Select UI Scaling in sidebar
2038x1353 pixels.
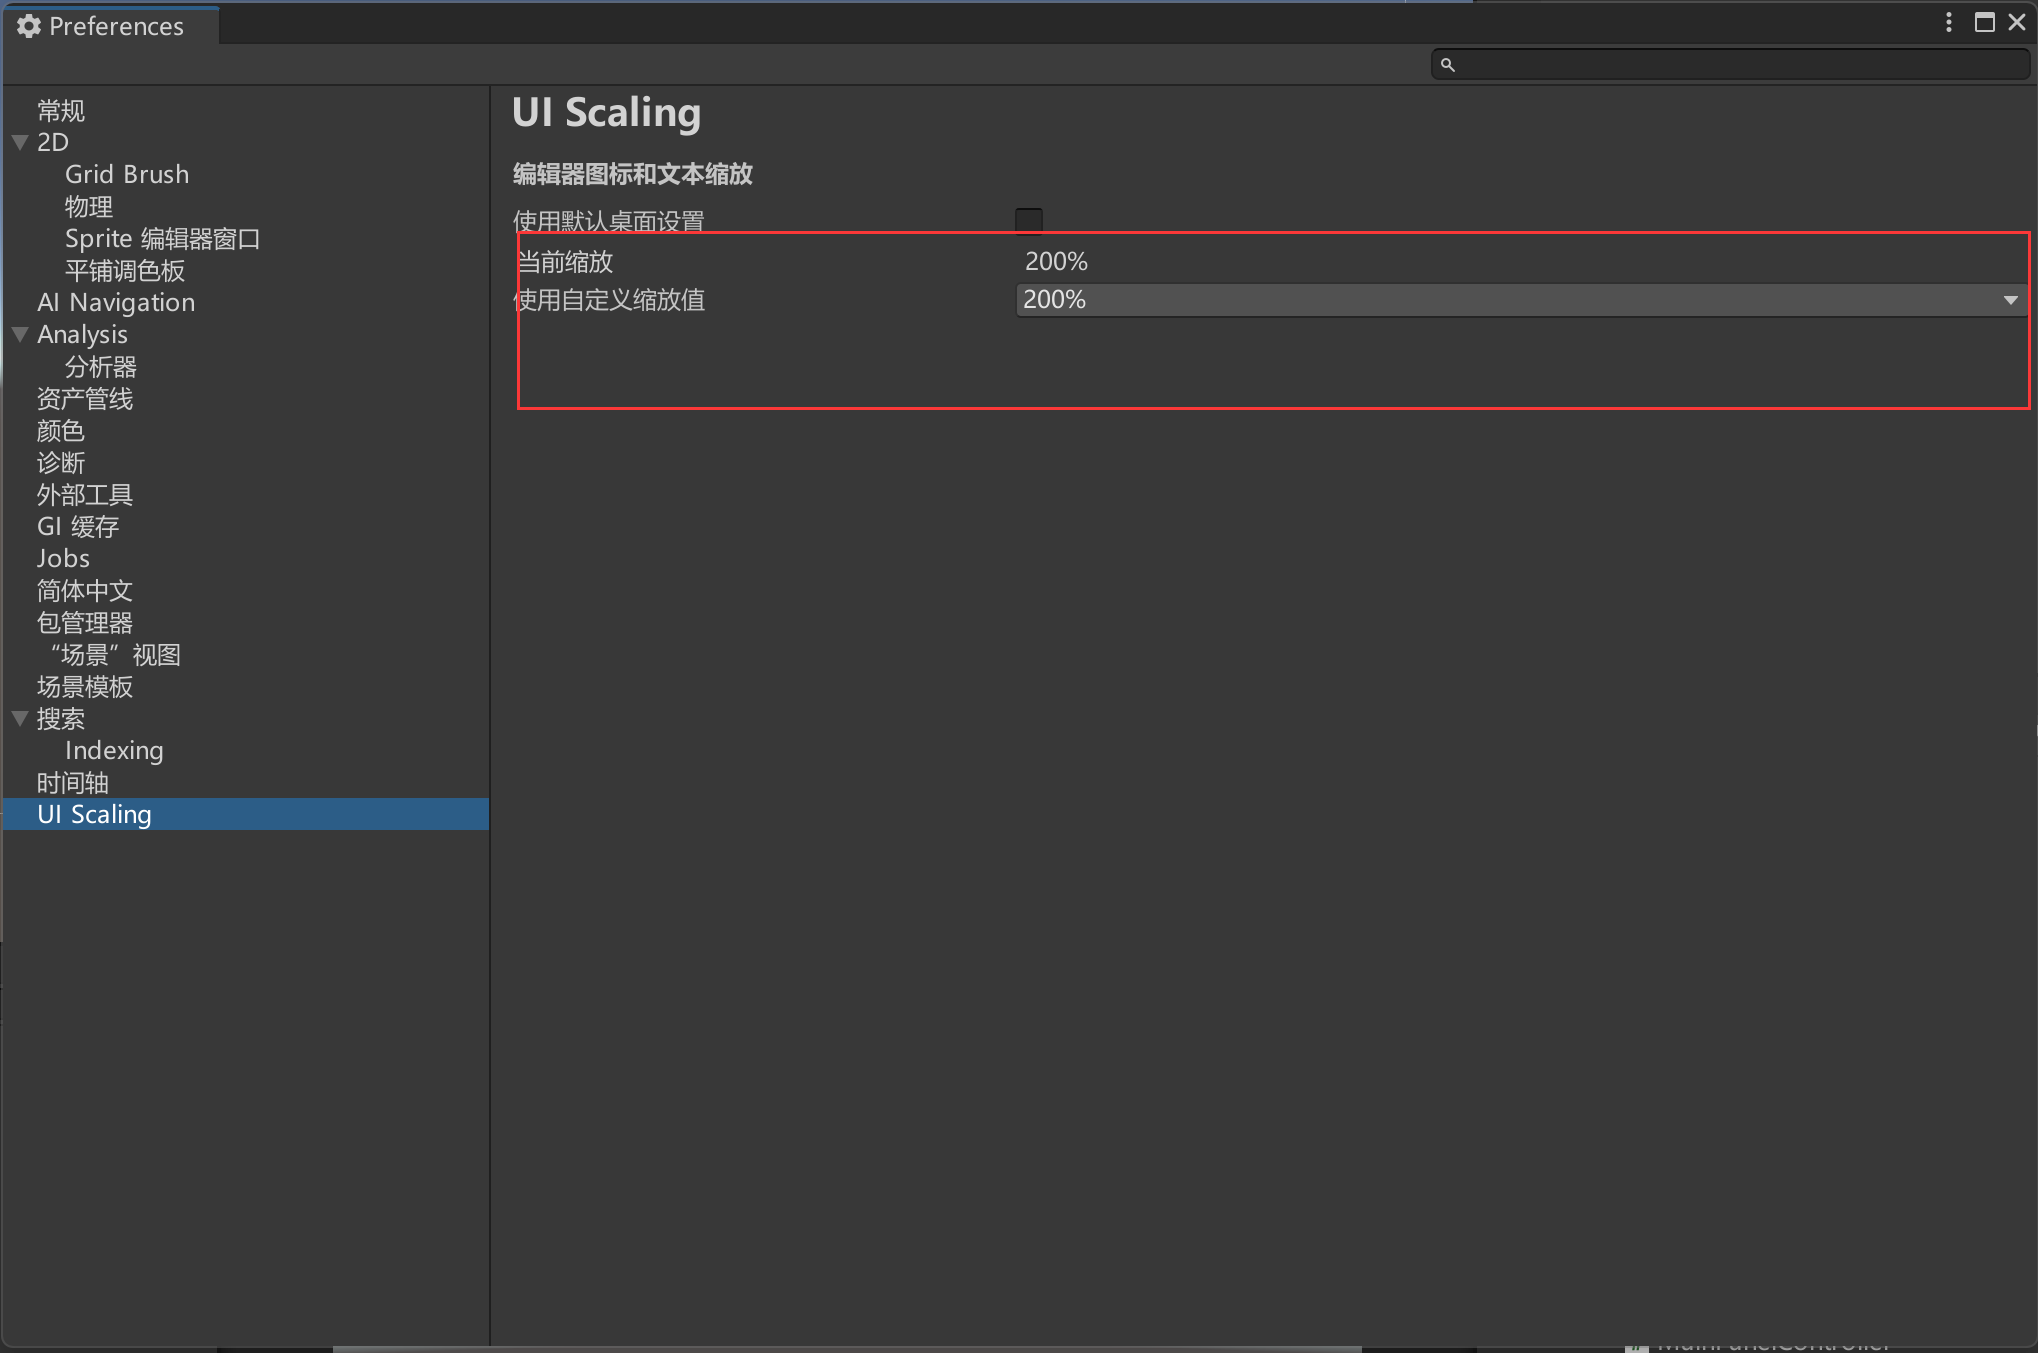[x=94, y=815]
